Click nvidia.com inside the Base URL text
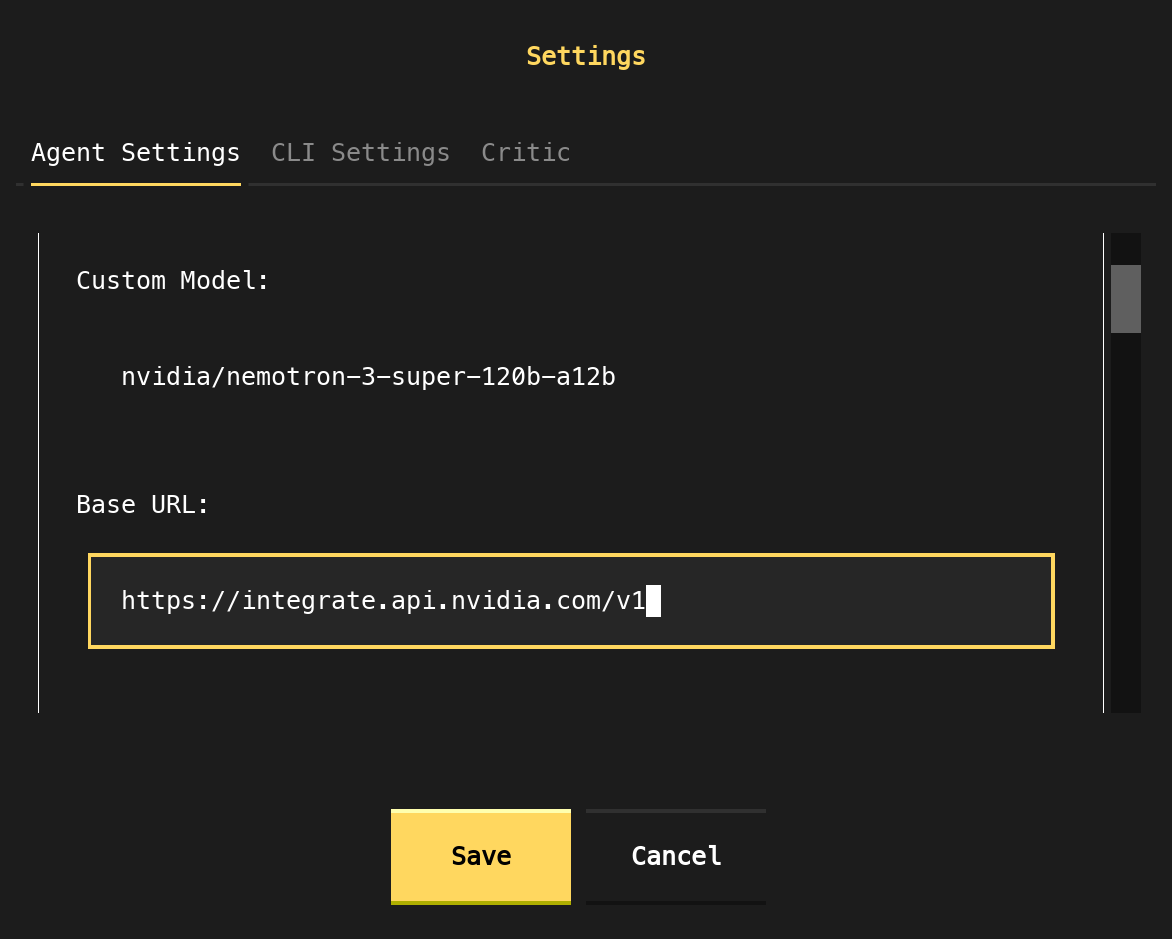Viewport: 1172px width, 939px height. click(525, 601)
